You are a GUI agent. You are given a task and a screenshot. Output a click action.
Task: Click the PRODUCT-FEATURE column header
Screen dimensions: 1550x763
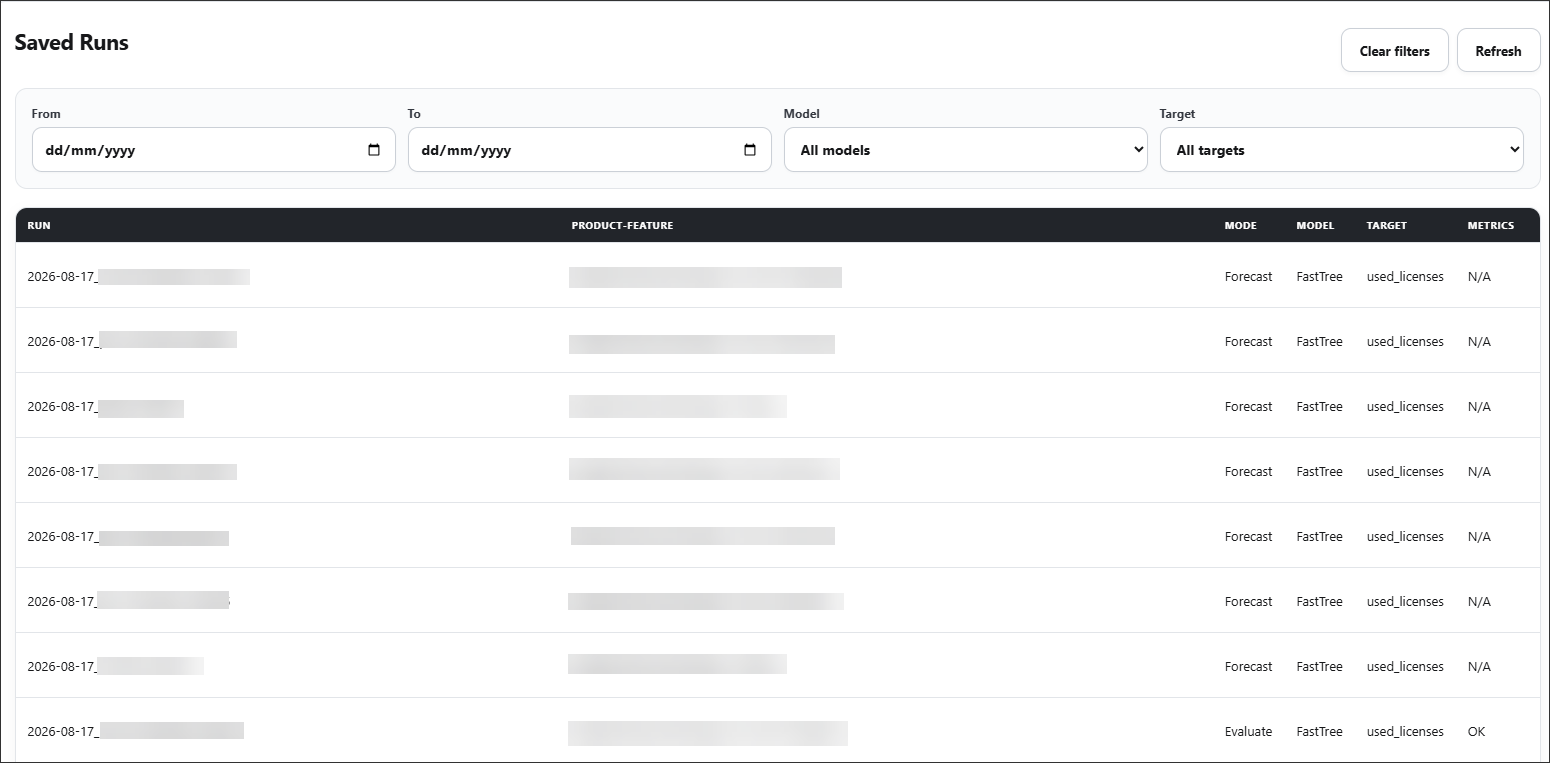point(622,226)
